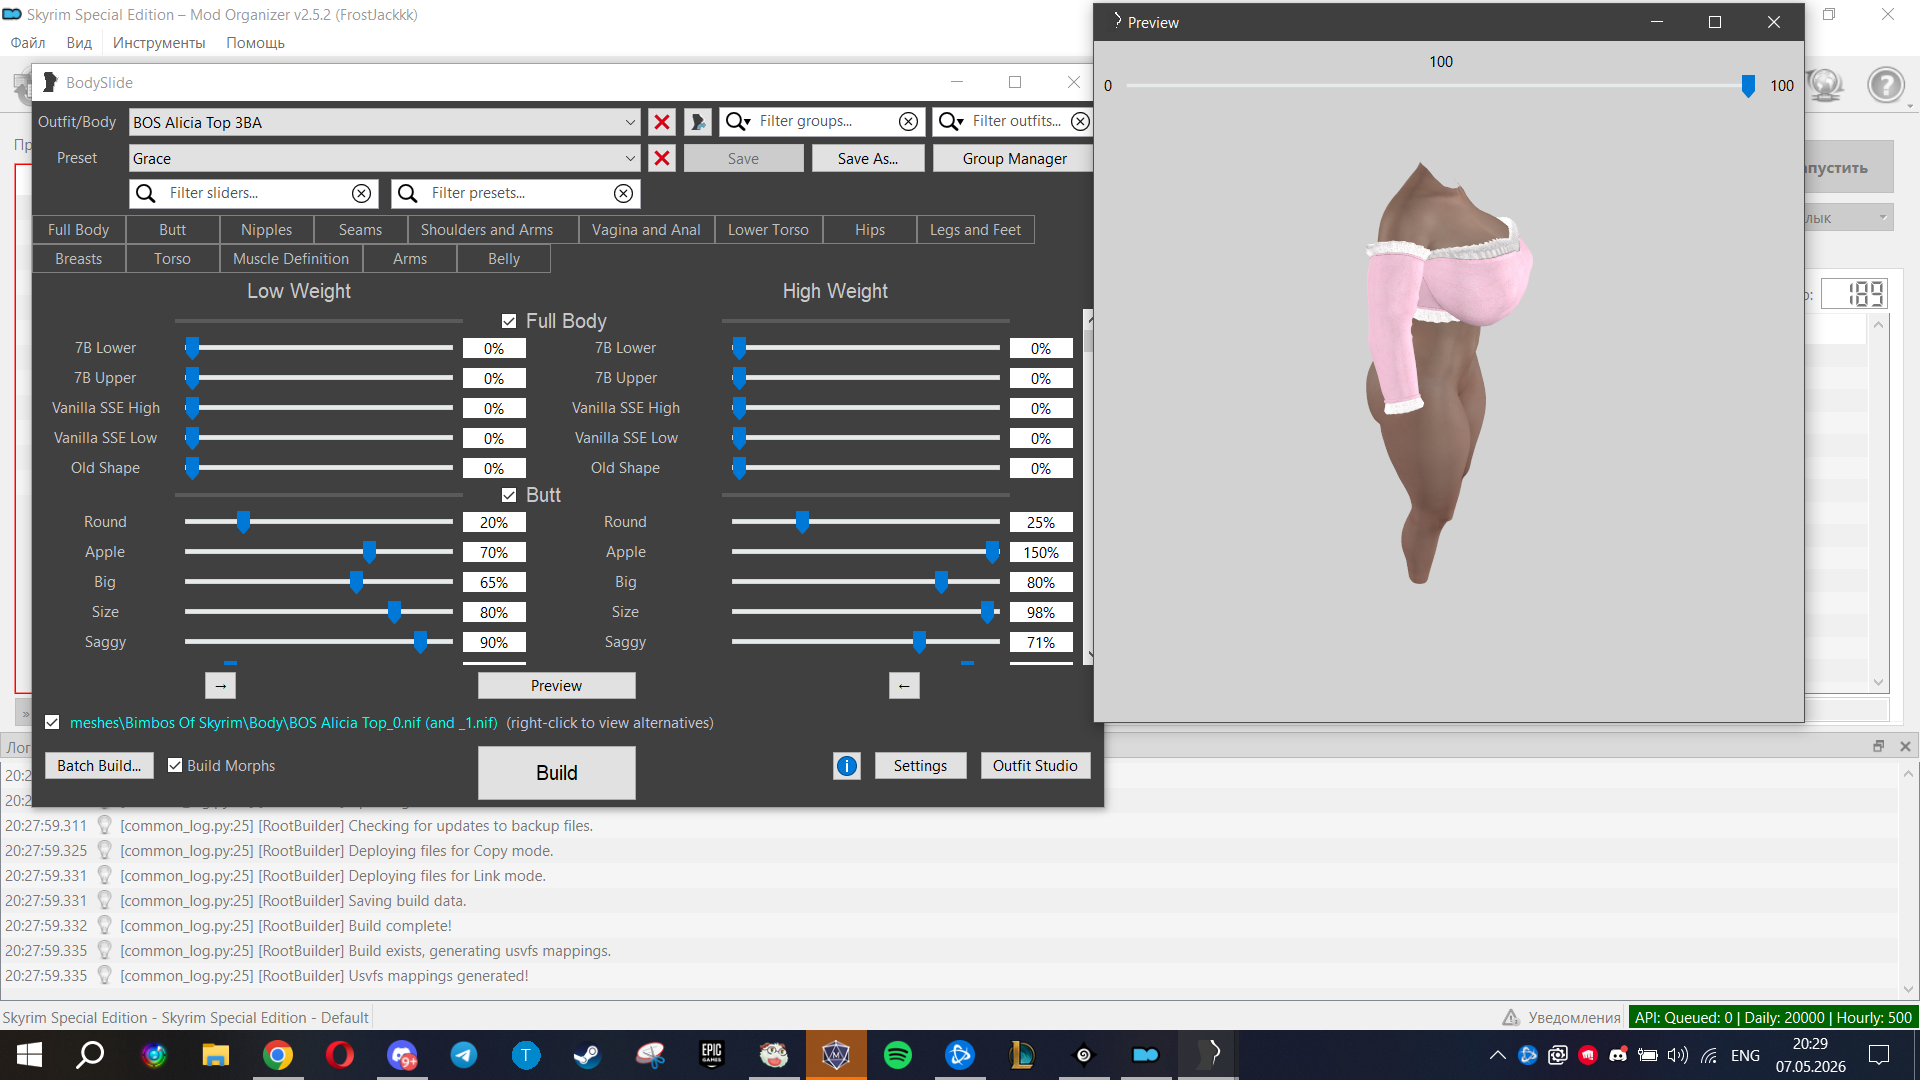Image resolution: width=1920 pixels, height=1080 pixels.
Task: Select the Muscle Definition category tab
Action: click(291, 259)
